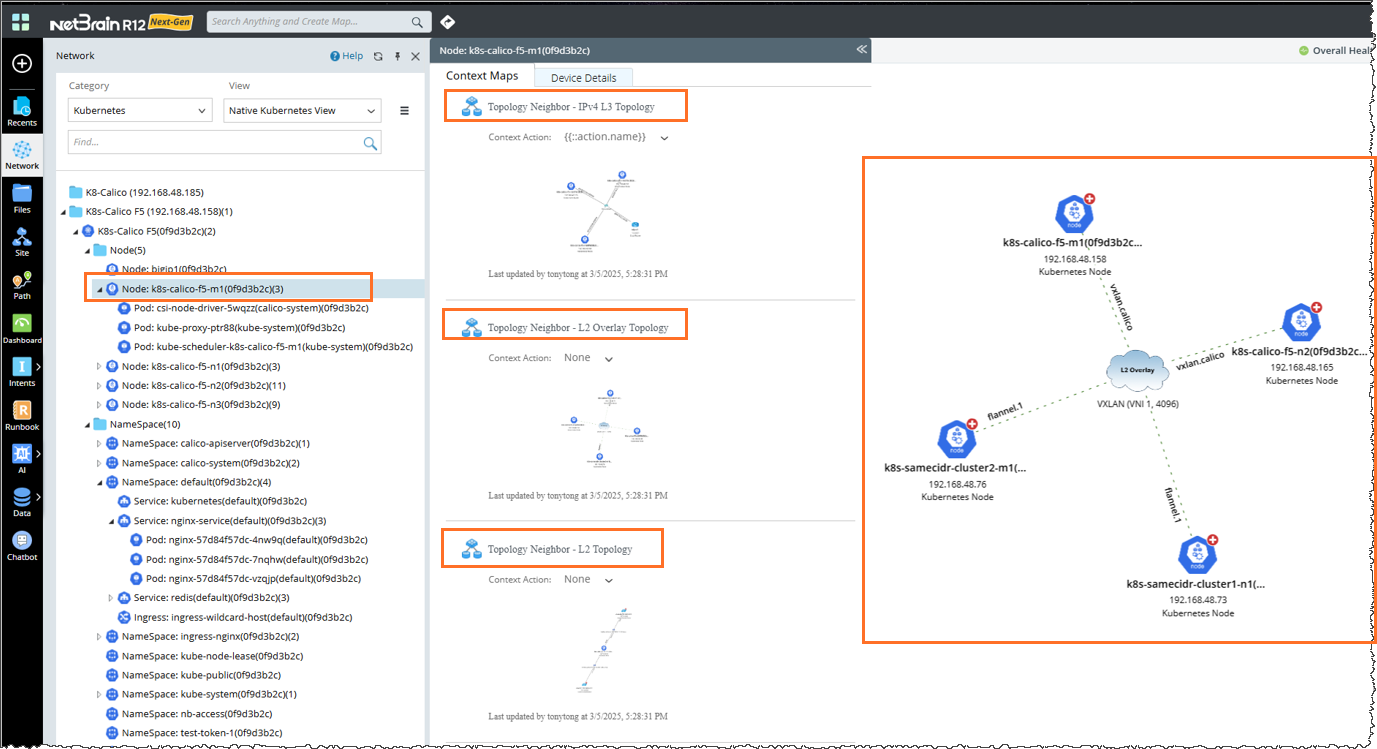
Task: Open Recents in the left sidebar
Action: [21, 111]
